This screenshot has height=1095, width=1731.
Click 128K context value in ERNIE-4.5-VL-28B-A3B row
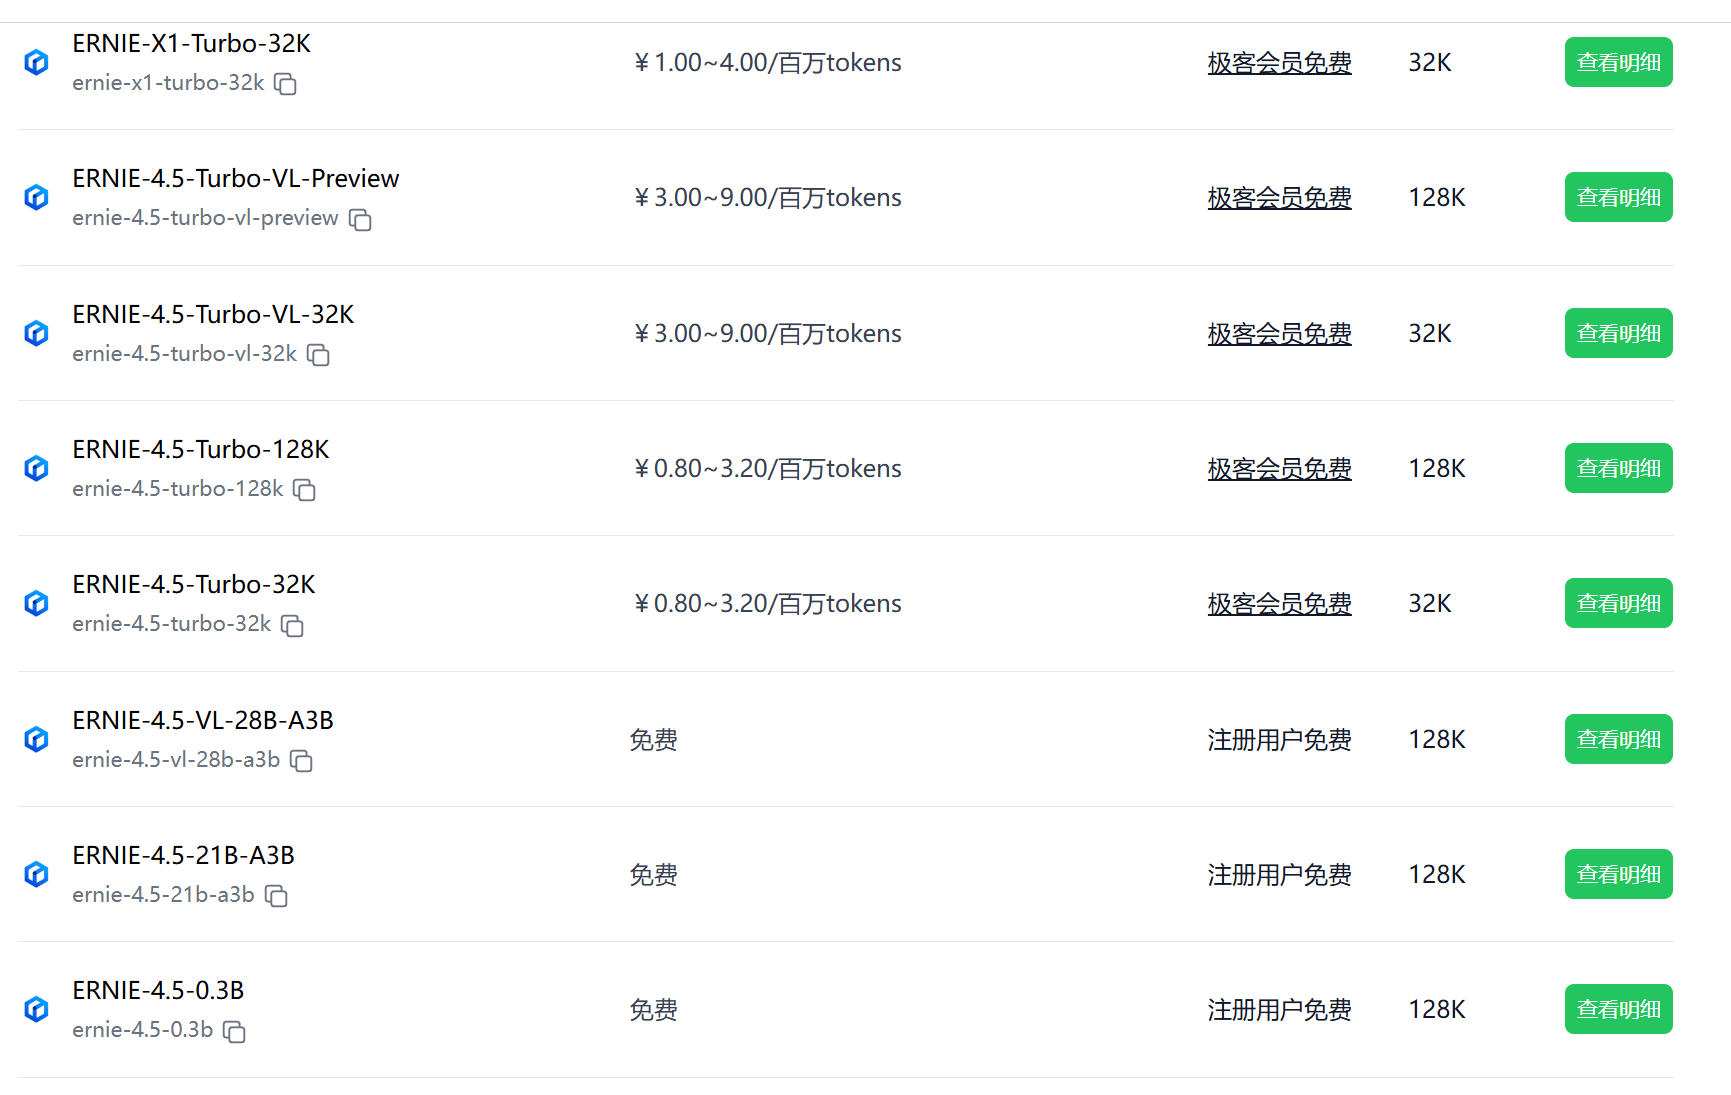coord(1437,740)
